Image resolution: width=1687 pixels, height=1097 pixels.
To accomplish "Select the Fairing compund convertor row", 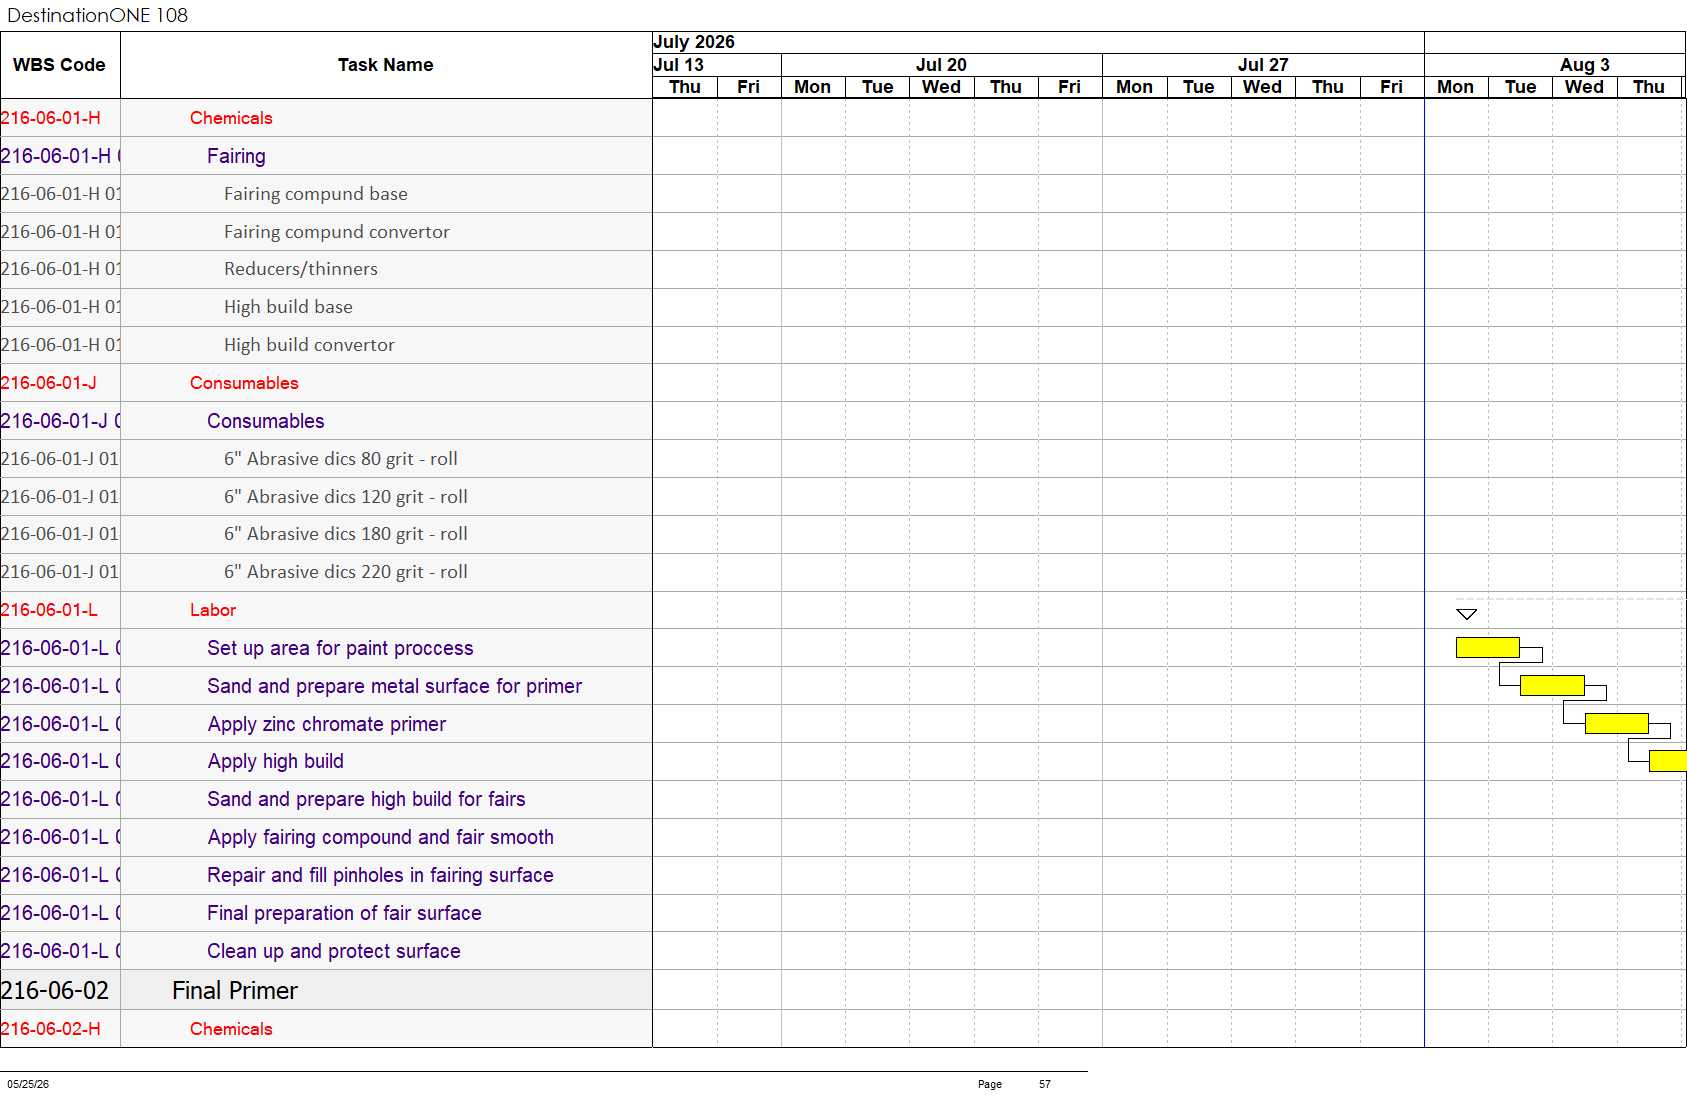I will [326, 232].
